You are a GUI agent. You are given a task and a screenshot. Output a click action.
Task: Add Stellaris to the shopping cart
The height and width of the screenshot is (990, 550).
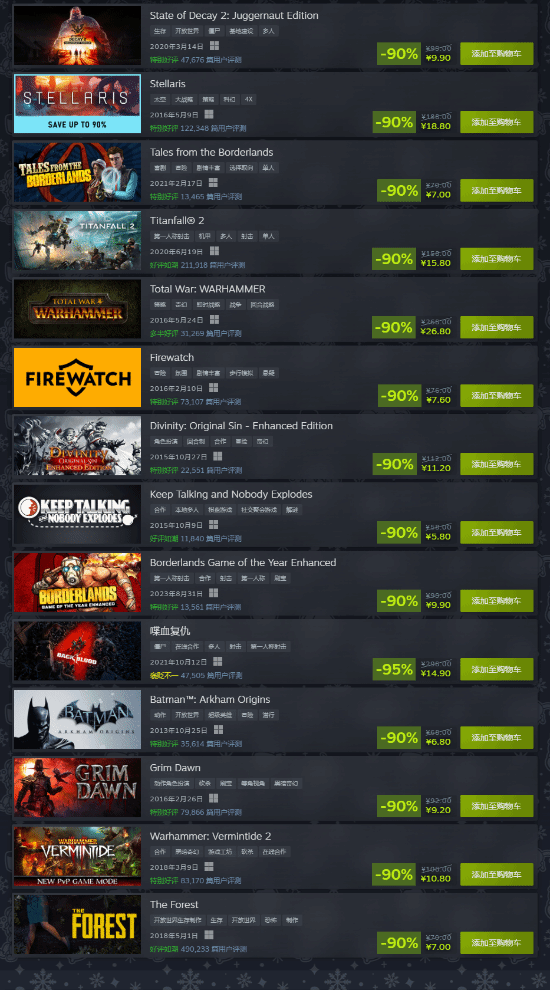496,122
